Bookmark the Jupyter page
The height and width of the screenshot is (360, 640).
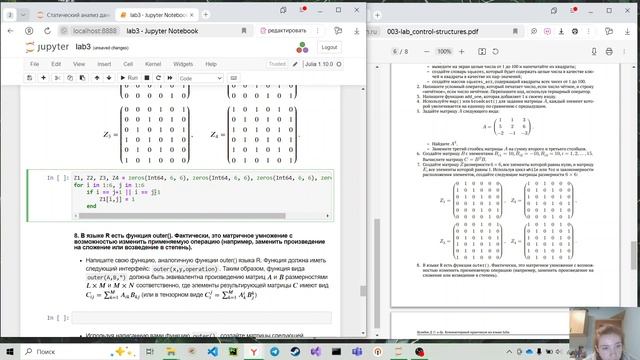(x=244, y=31)
